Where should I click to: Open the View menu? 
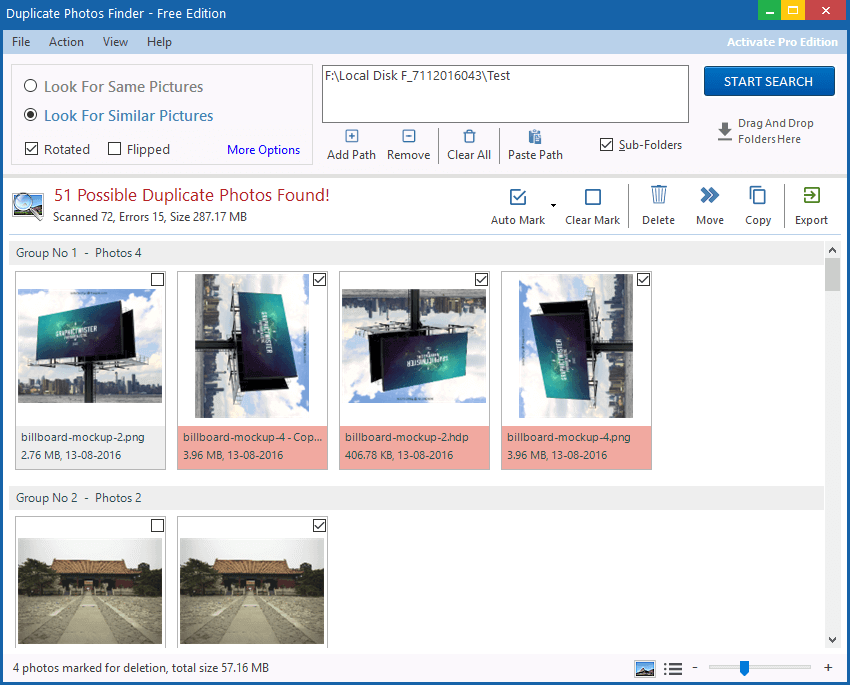(115, 42)
